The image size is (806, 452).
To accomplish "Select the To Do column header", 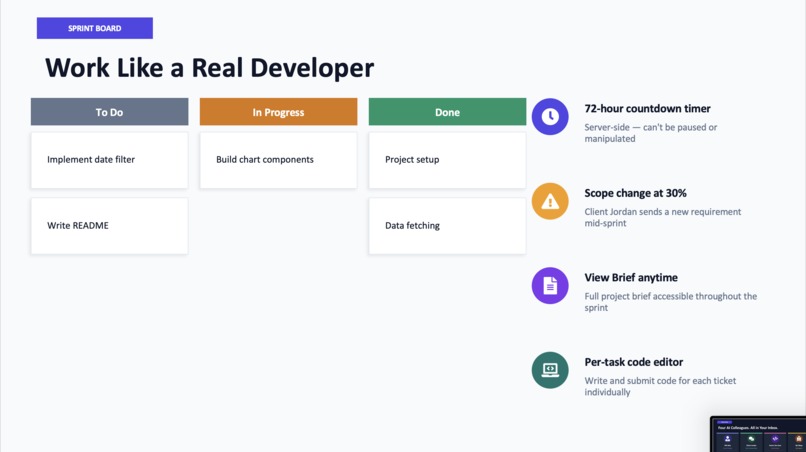I will [x=109, y=112].
